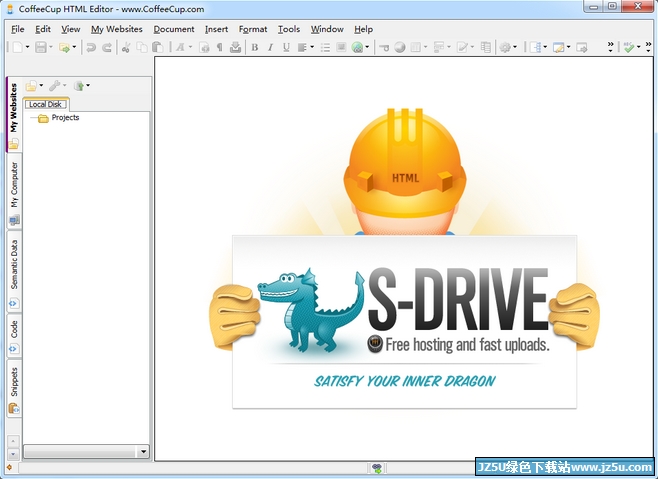This screenshot has height=479, width=658.
Task: Click the form elements toolbar icon
Action: [439, 47]
